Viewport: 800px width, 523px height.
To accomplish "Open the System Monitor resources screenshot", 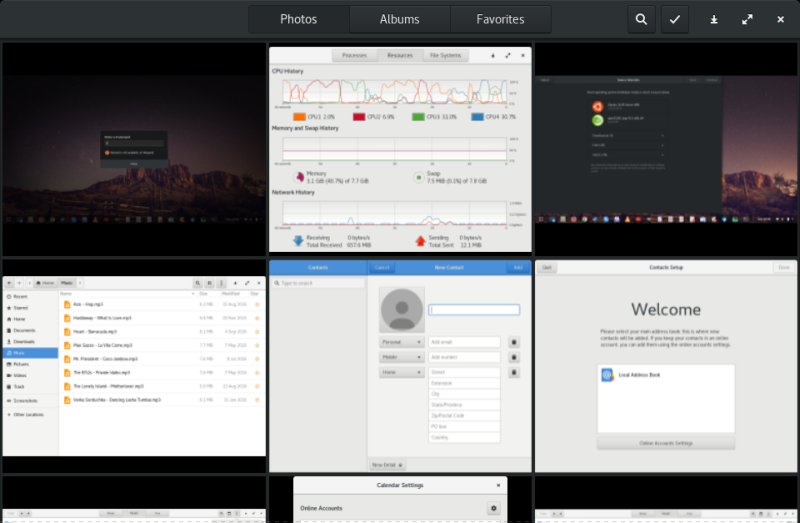I will 400,149.
